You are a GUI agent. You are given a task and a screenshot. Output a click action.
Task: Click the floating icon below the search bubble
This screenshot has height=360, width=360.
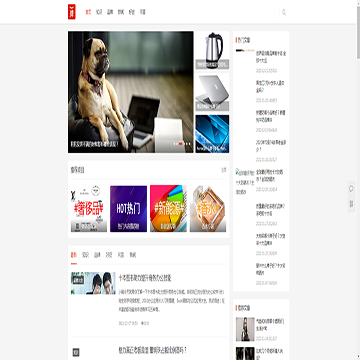tap(351, 204)
